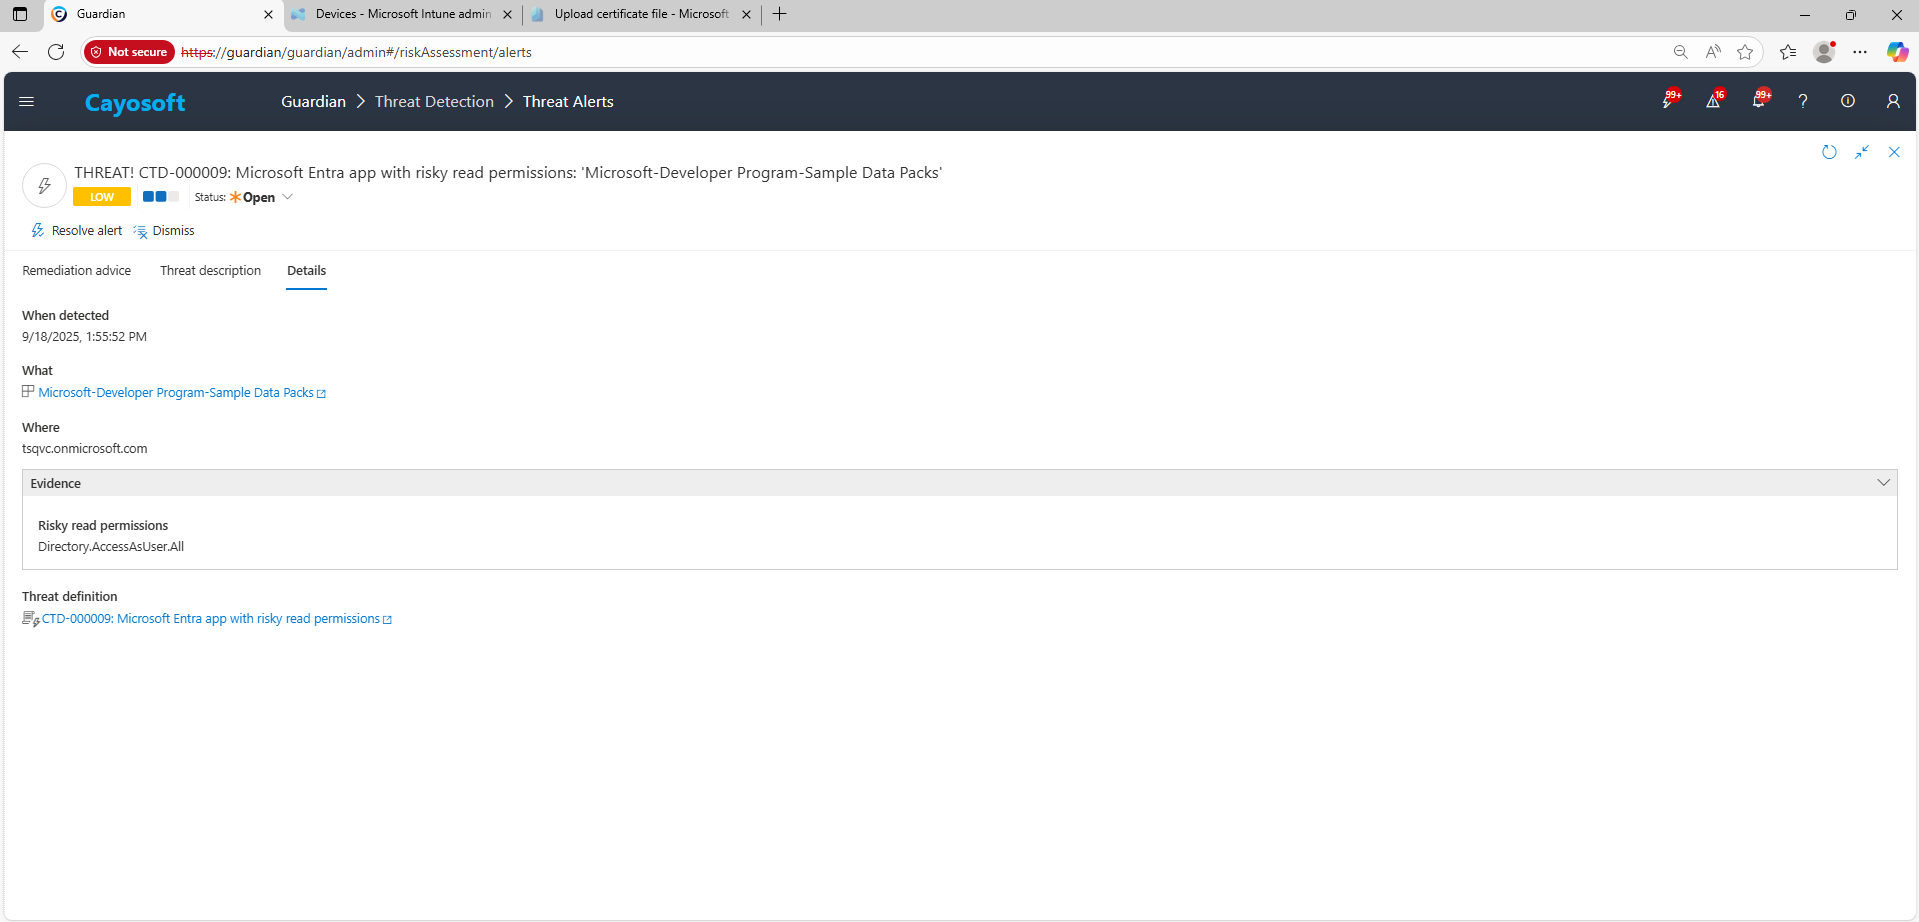
Task: Switch to Devices - Microsoft Intune browser tab
Action: [x=402, y=14]
